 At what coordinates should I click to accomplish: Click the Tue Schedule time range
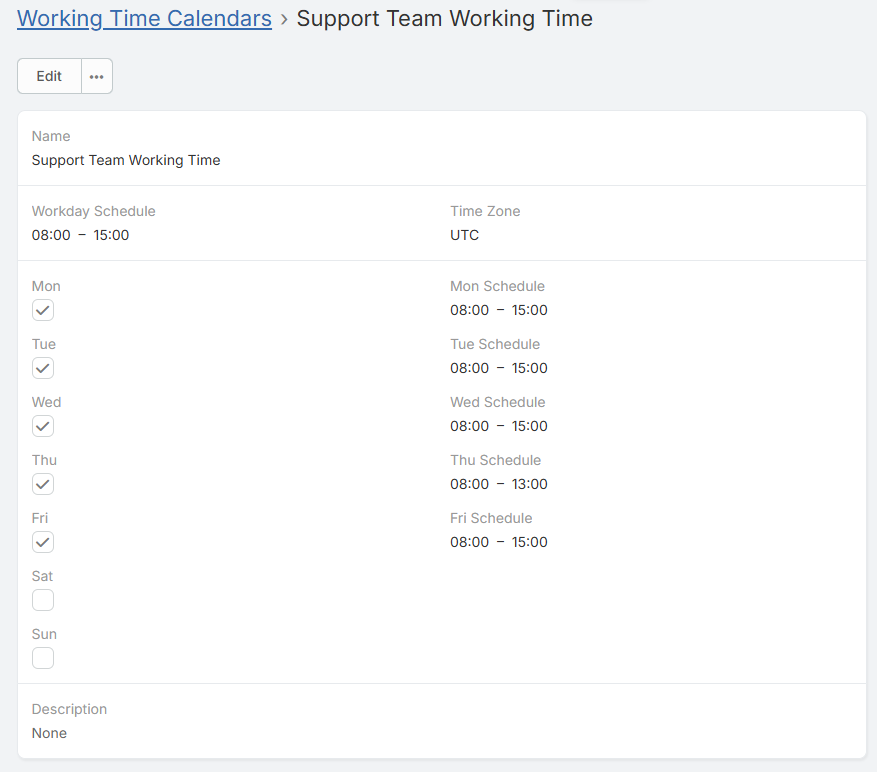pos(499,368)
